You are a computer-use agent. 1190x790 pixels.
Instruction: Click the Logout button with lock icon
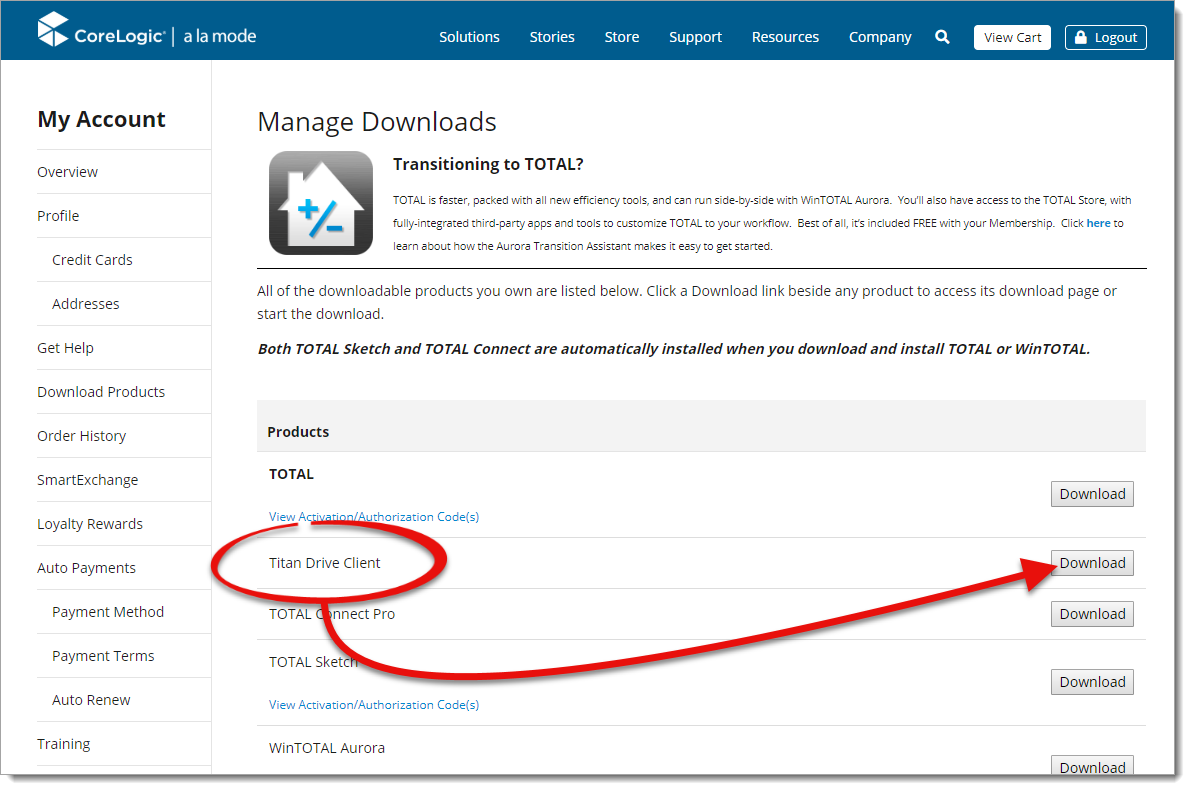point(1105,37)
